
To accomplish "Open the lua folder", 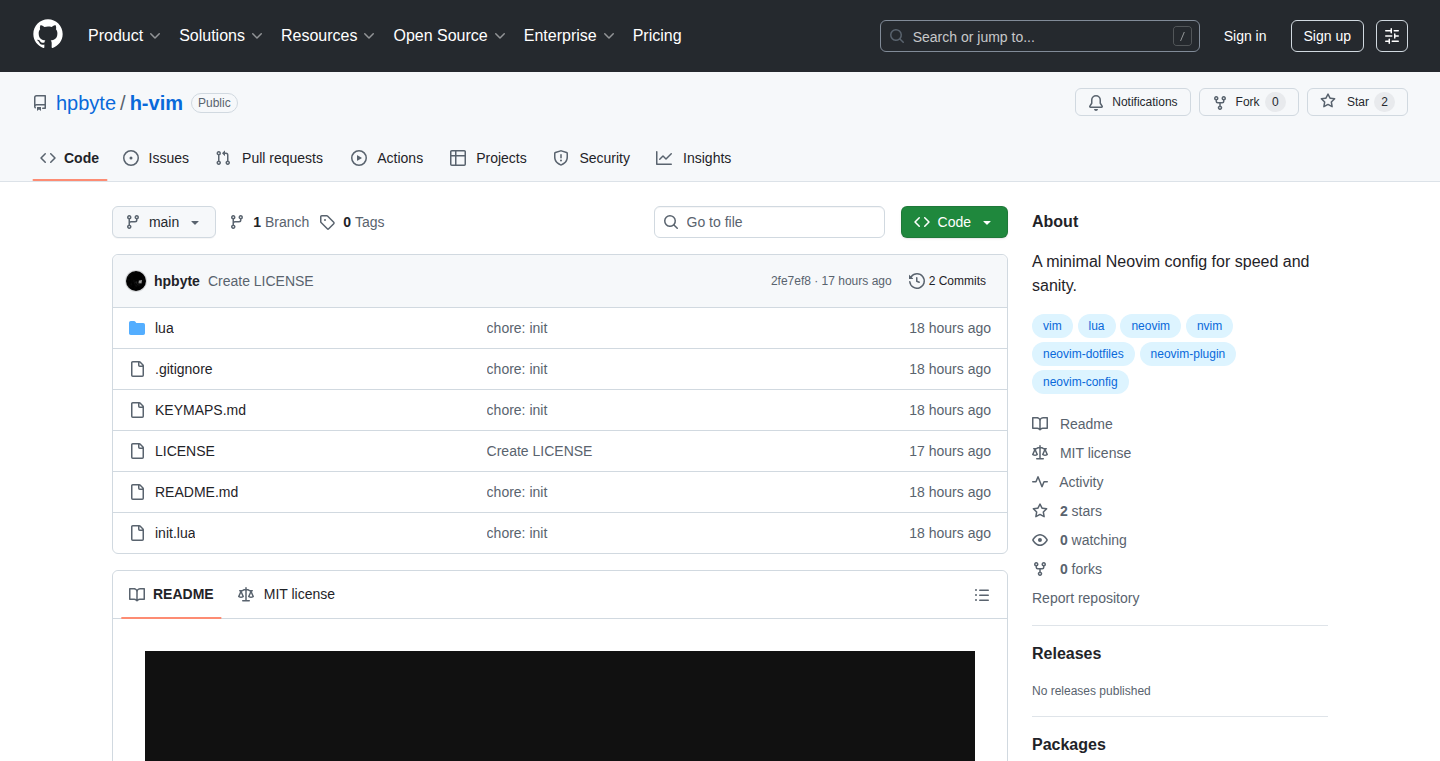I will point(164,328).
